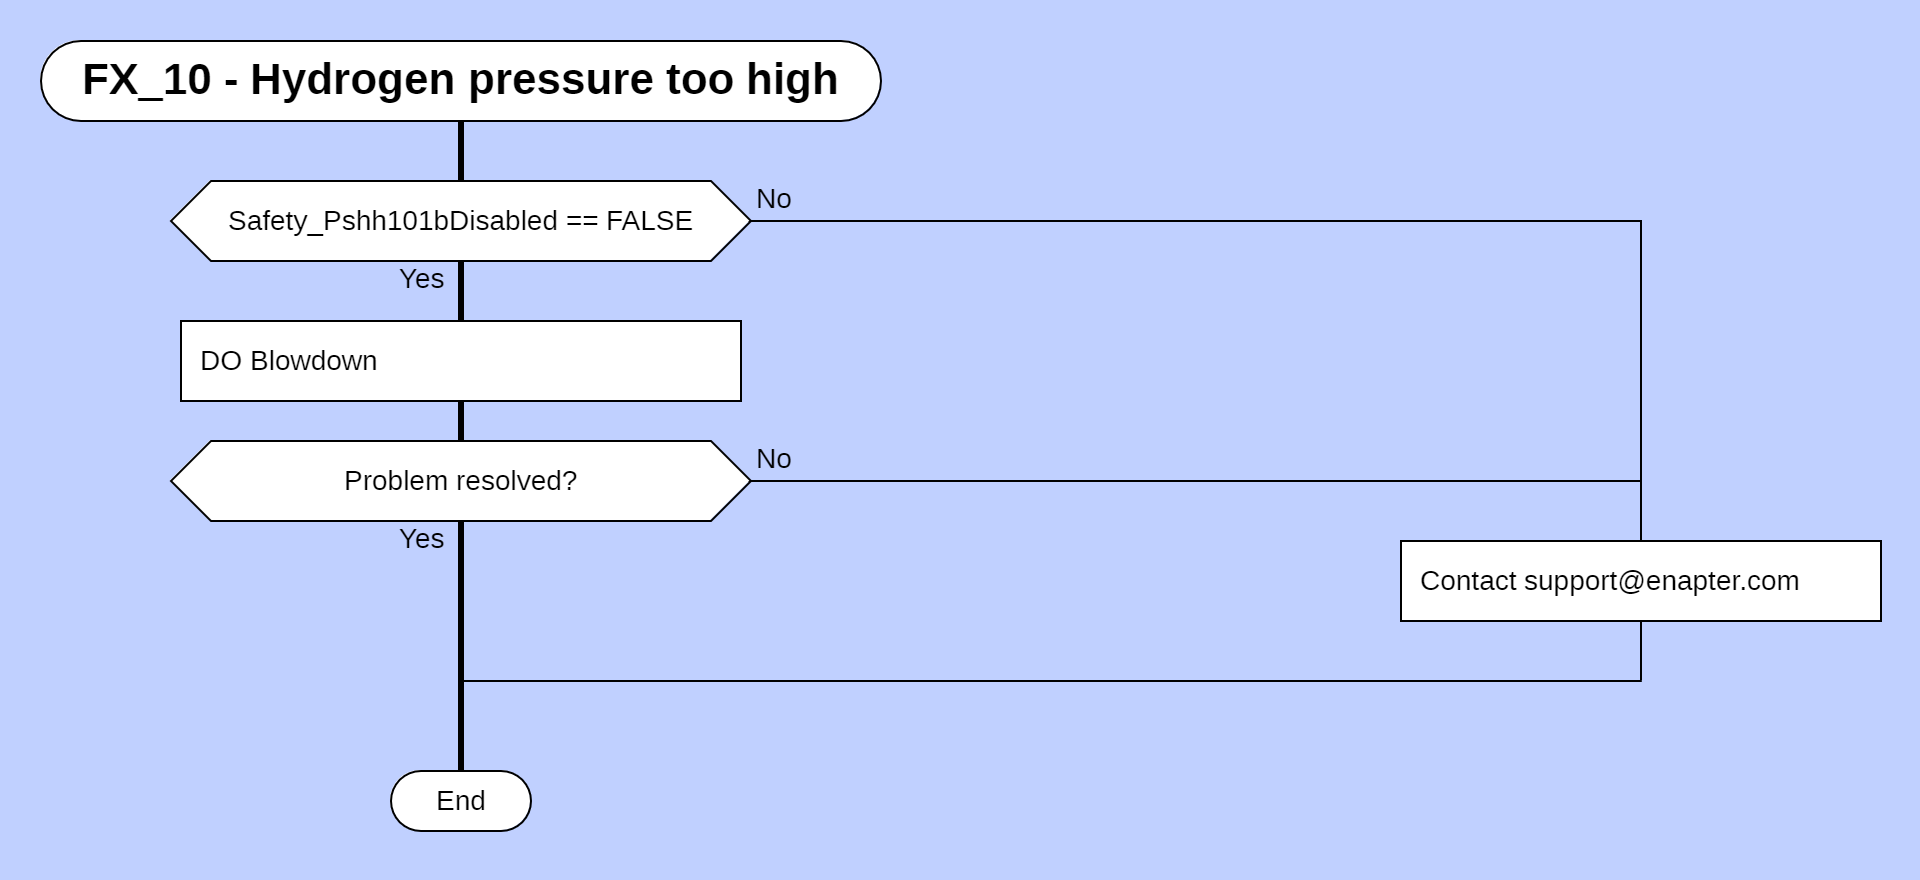
Task: Select the Safety_Pshh101bDisabled == FALSE decision node
Action: pyautogui.click(x=460, y=221)
